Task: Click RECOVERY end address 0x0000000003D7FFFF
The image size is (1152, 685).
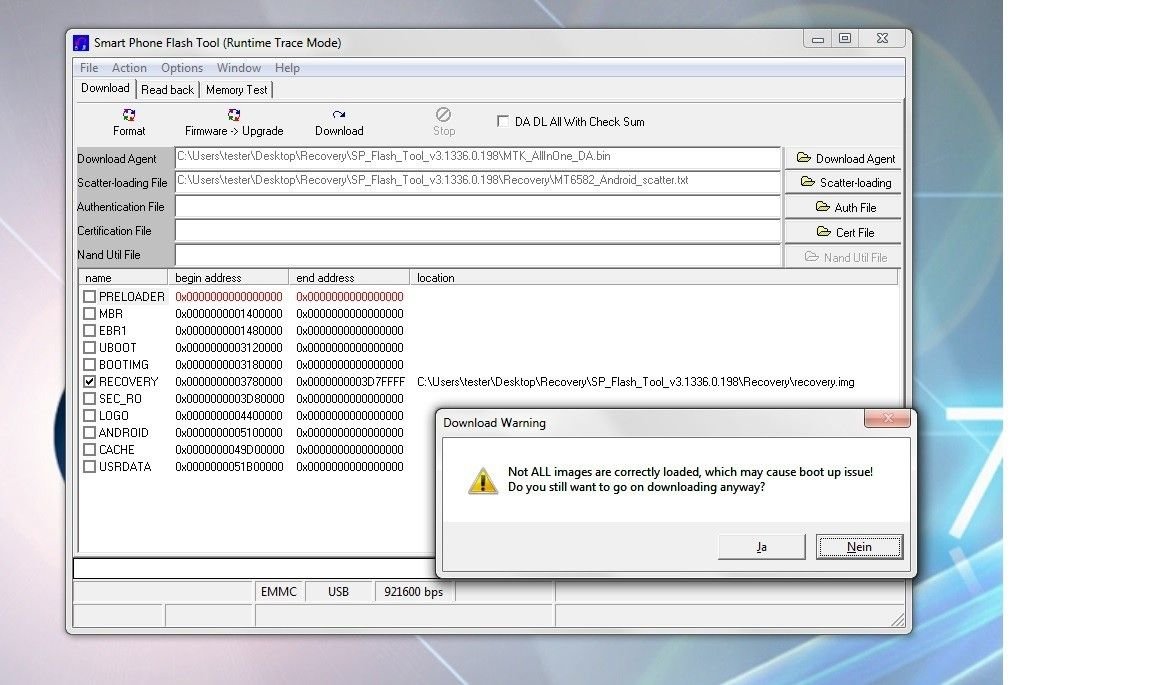Action: pos(350,381)
